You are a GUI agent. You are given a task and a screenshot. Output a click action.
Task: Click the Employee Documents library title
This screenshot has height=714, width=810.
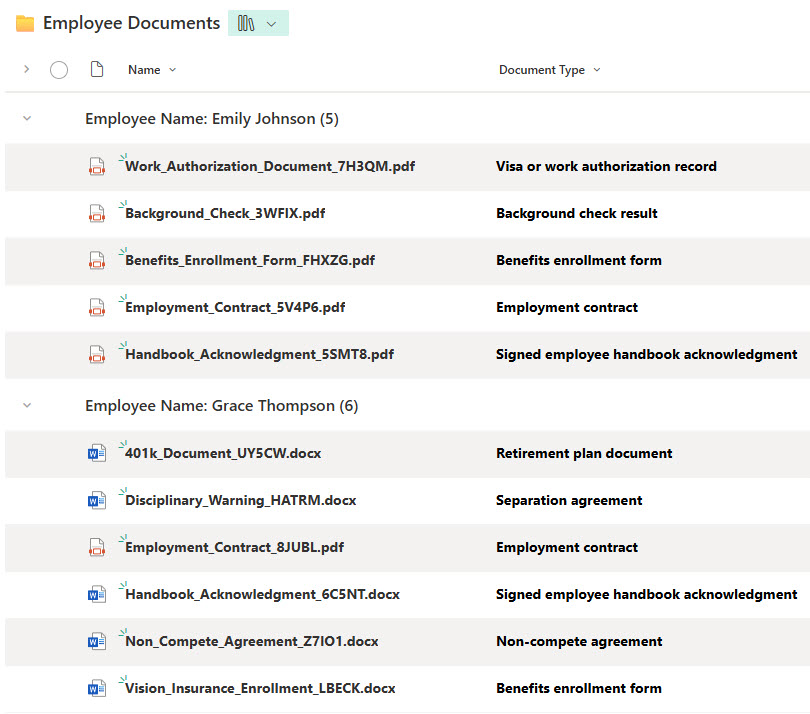click(132, 23)
